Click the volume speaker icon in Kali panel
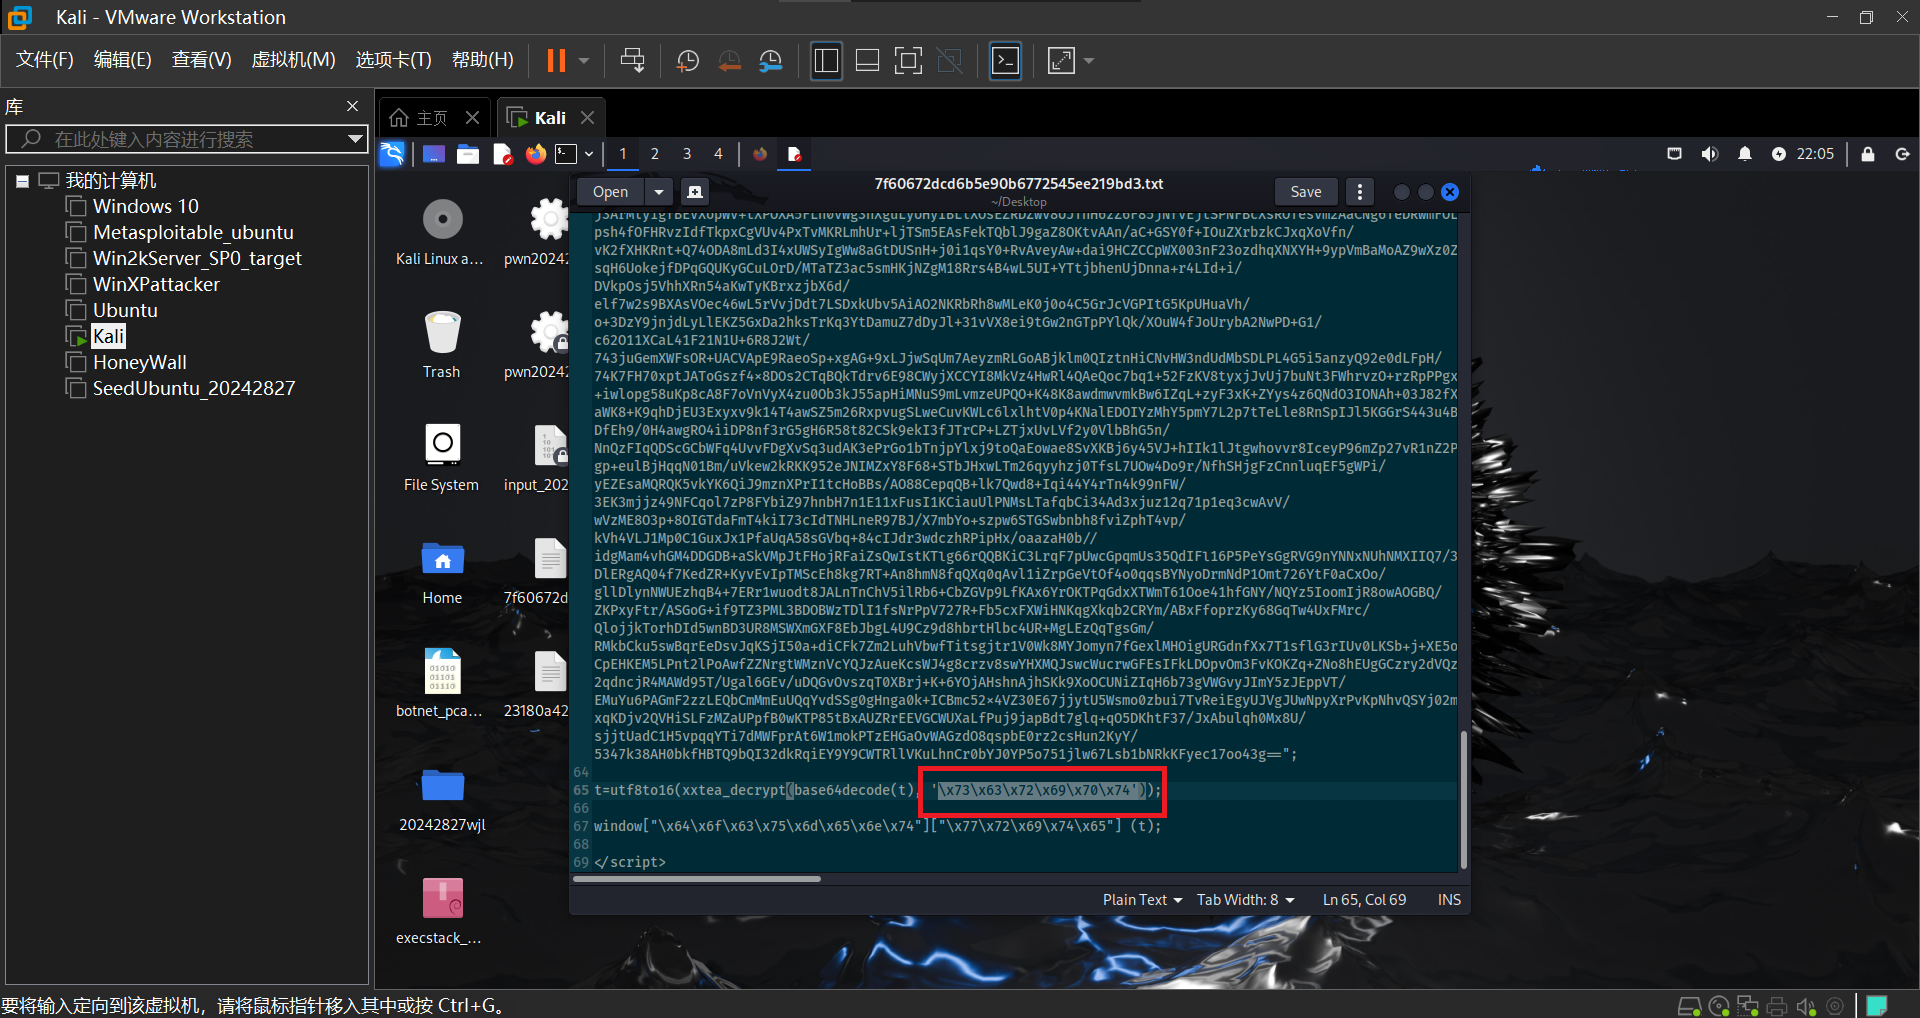The height and width of the screenshot is (1018, 1920). (x=1710, y=154)
